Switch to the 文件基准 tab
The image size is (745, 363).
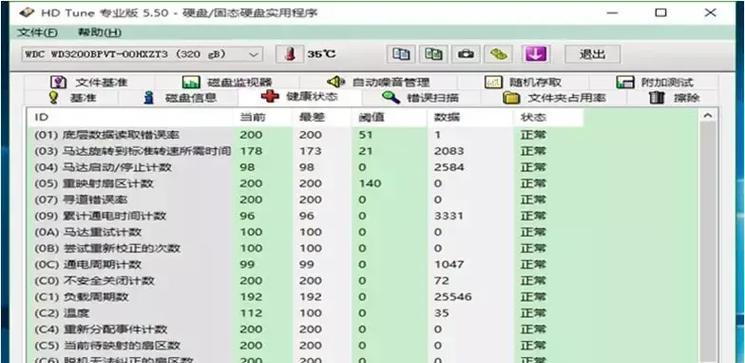tap(89, 82)
